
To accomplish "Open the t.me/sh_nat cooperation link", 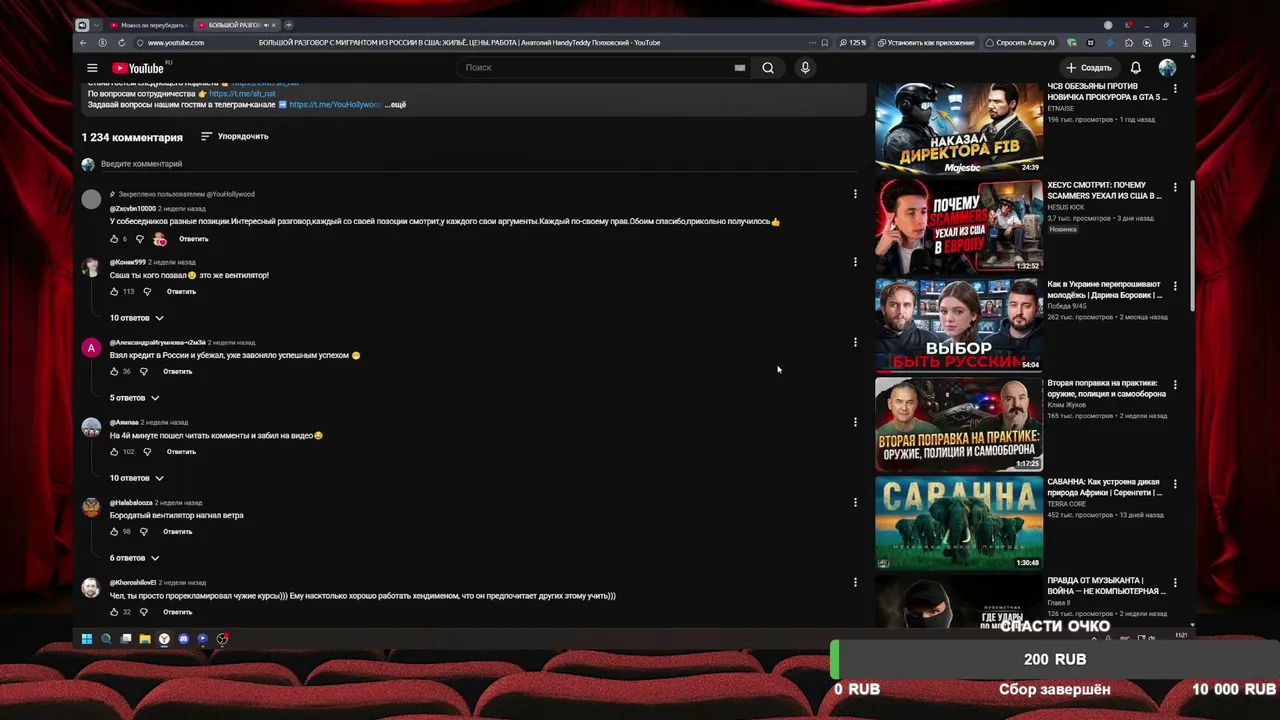I will [x=242, y=94].
